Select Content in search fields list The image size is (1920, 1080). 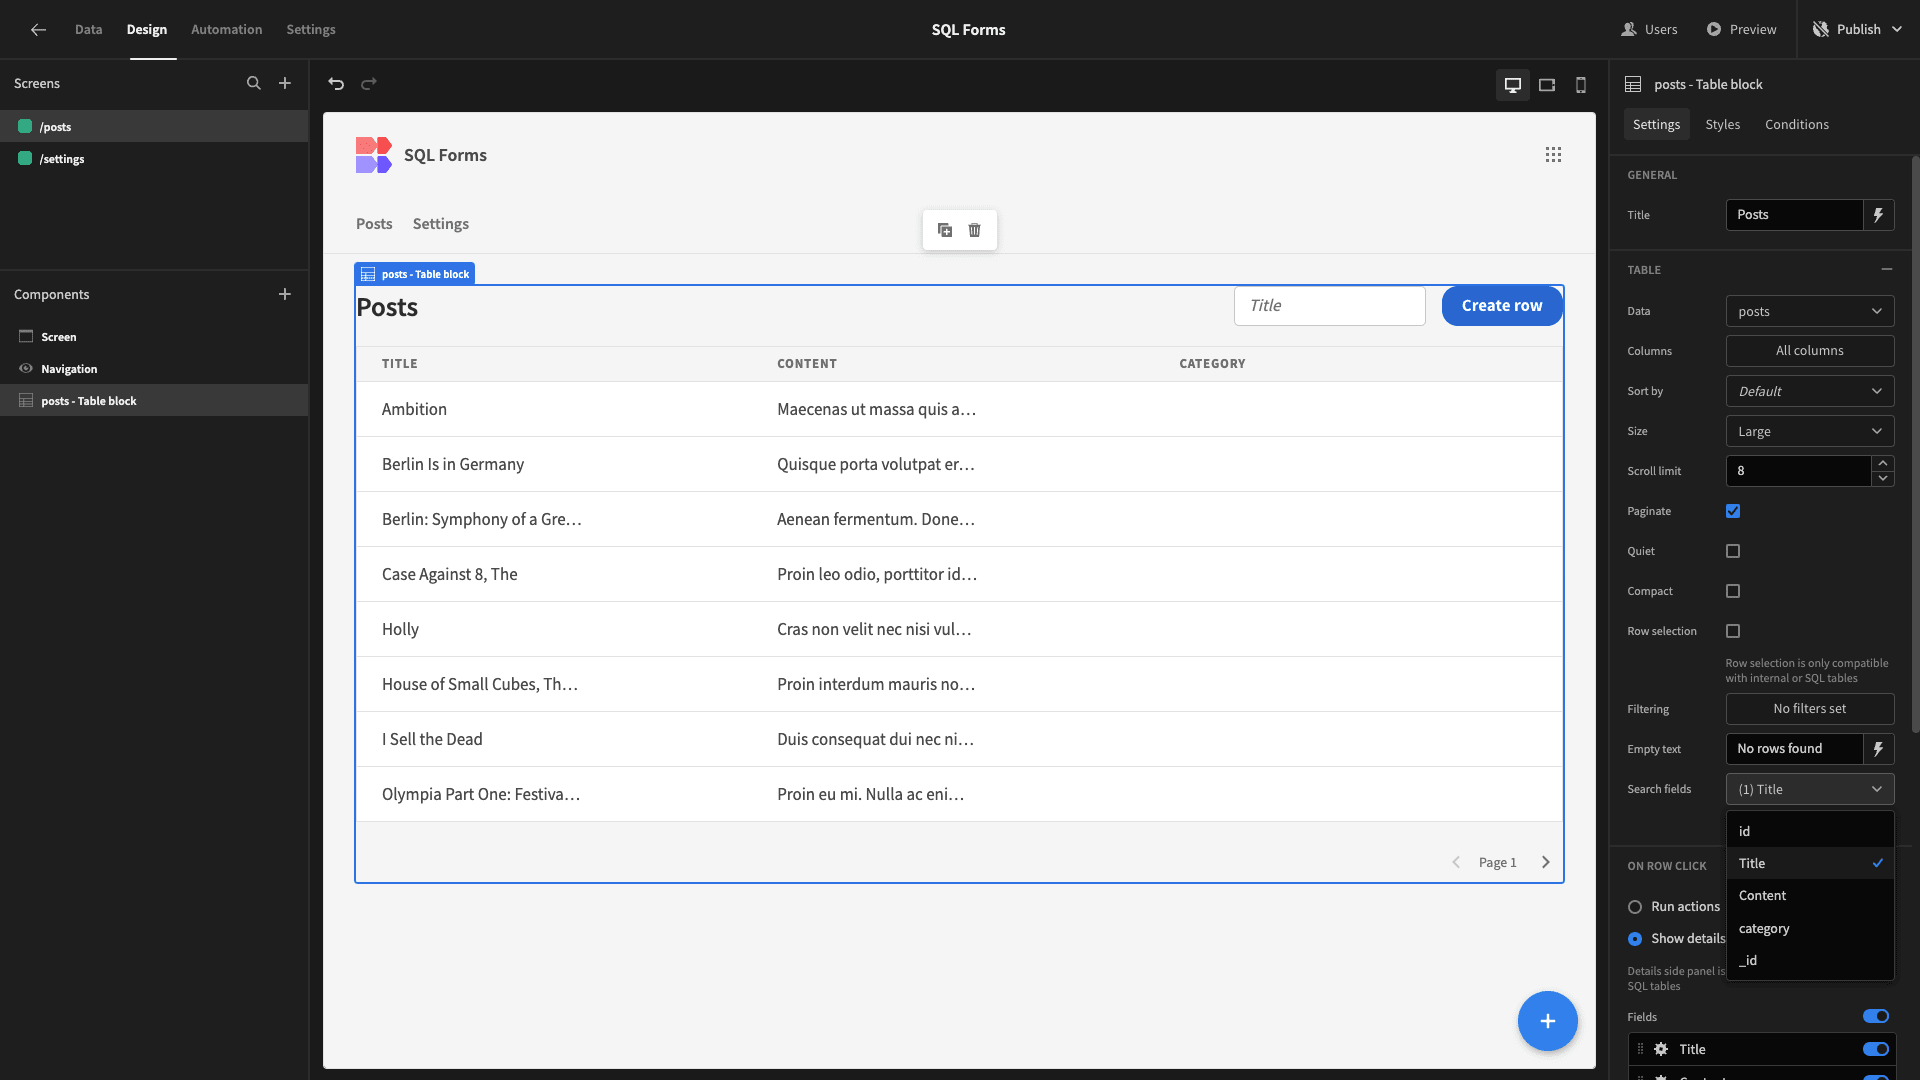(x=1762, y=896)
